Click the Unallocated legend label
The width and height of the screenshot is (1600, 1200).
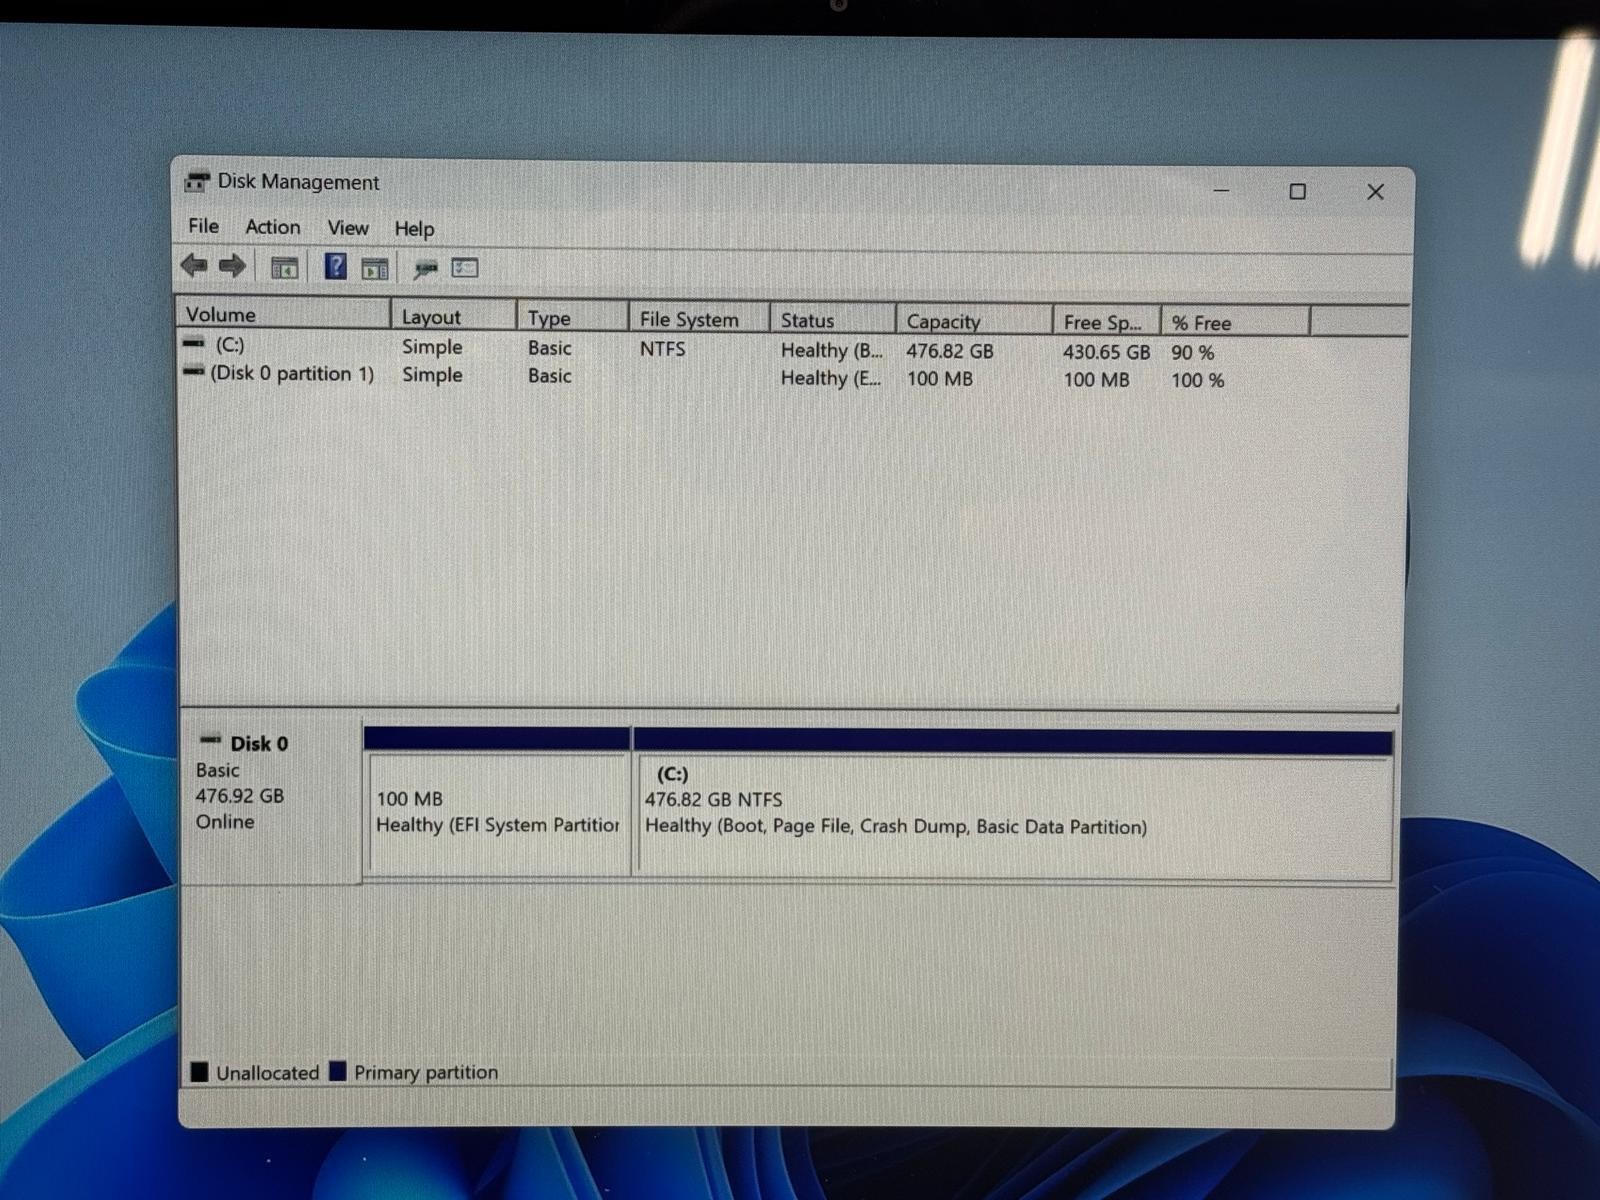tap(267, 1073)
